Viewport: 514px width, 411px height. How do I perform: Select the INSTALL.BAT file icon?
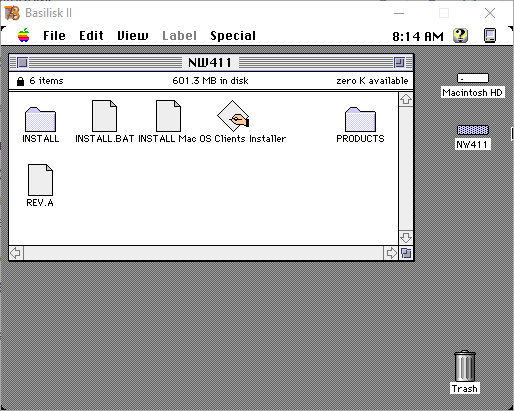(x=104, y=116)
